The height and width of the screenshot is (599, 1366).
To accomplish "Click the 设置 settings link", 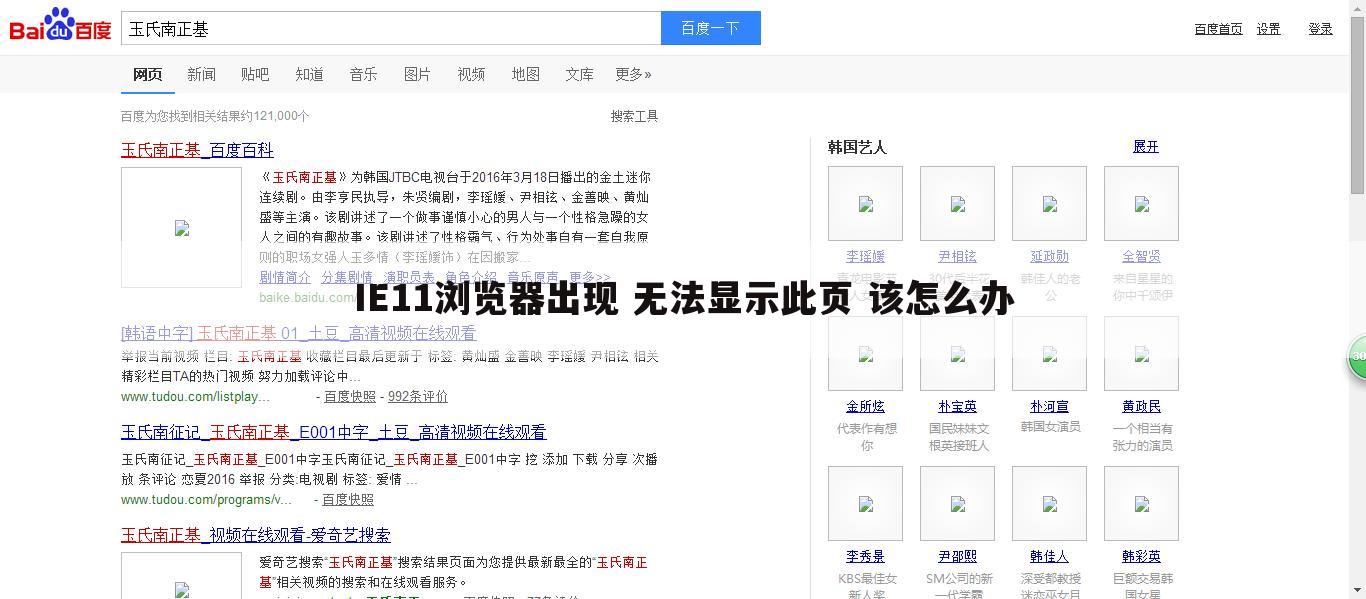I will 1268,29.
